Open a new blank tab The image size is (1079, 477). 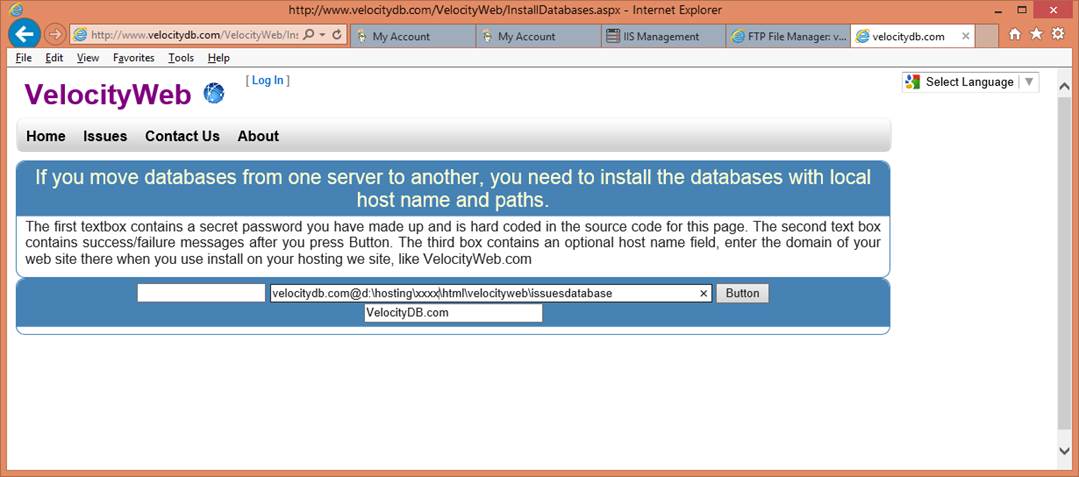click(x=987, y=36)
